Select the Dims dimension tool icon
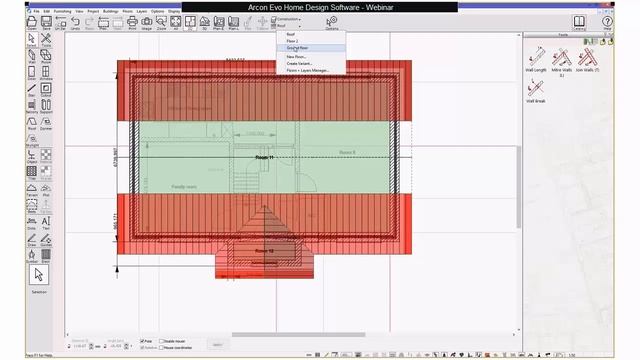Image resolution: width=640 pixels, height=360 pixels. tap(32, 223)
